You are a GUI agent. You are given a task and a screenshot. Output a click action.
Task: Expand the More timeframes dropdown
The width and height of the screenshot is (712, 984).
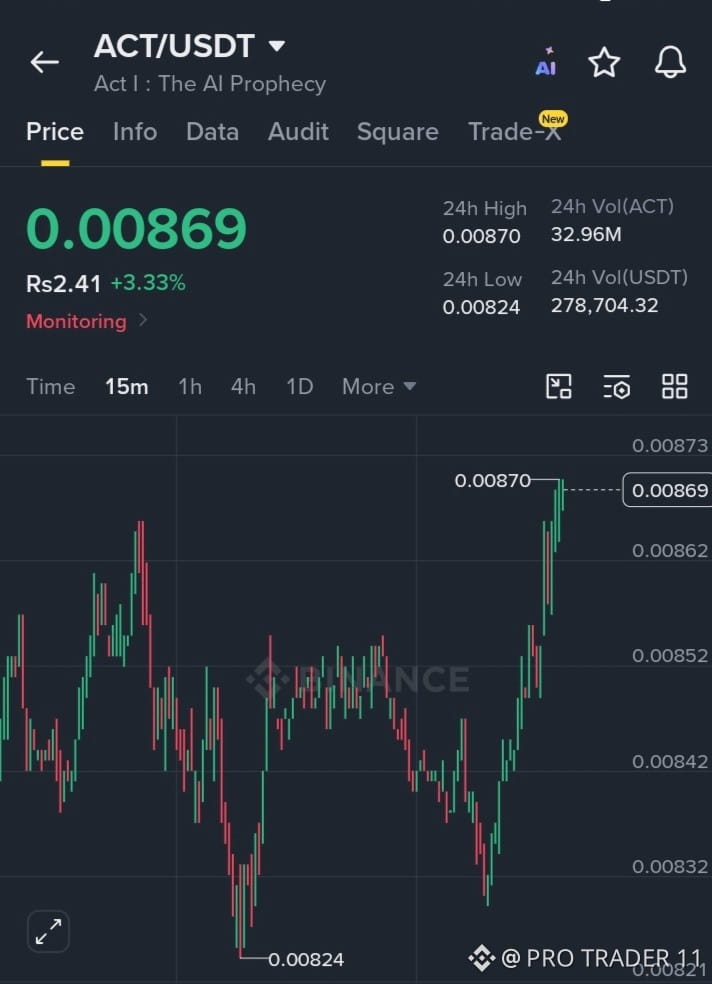click(x=379, y=387)
